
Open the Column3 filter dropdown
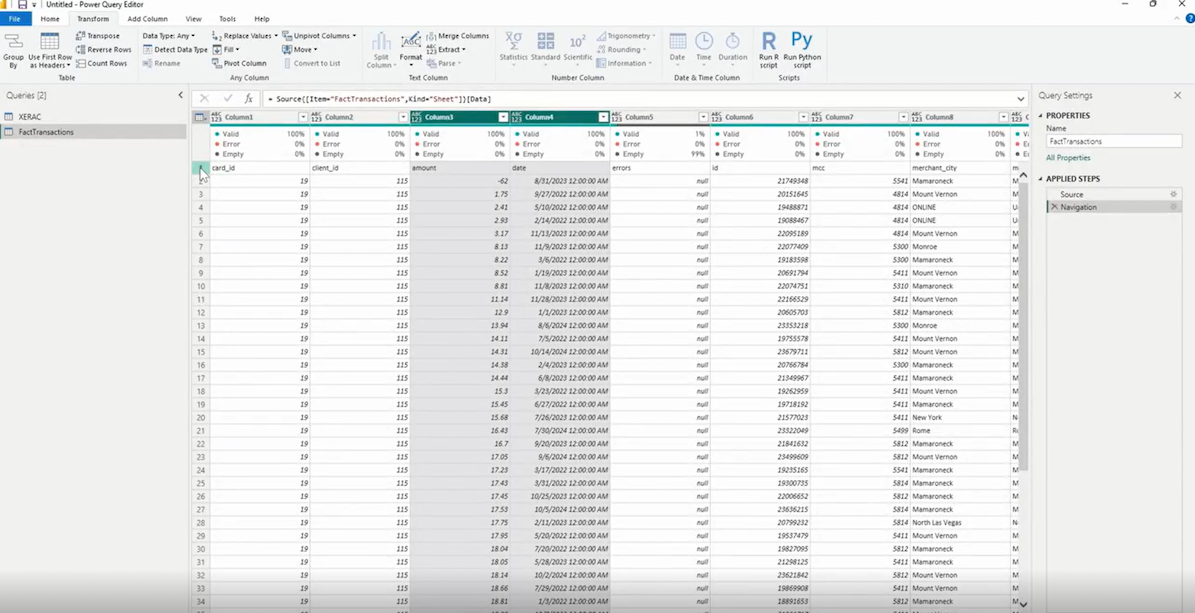(502, 117)
